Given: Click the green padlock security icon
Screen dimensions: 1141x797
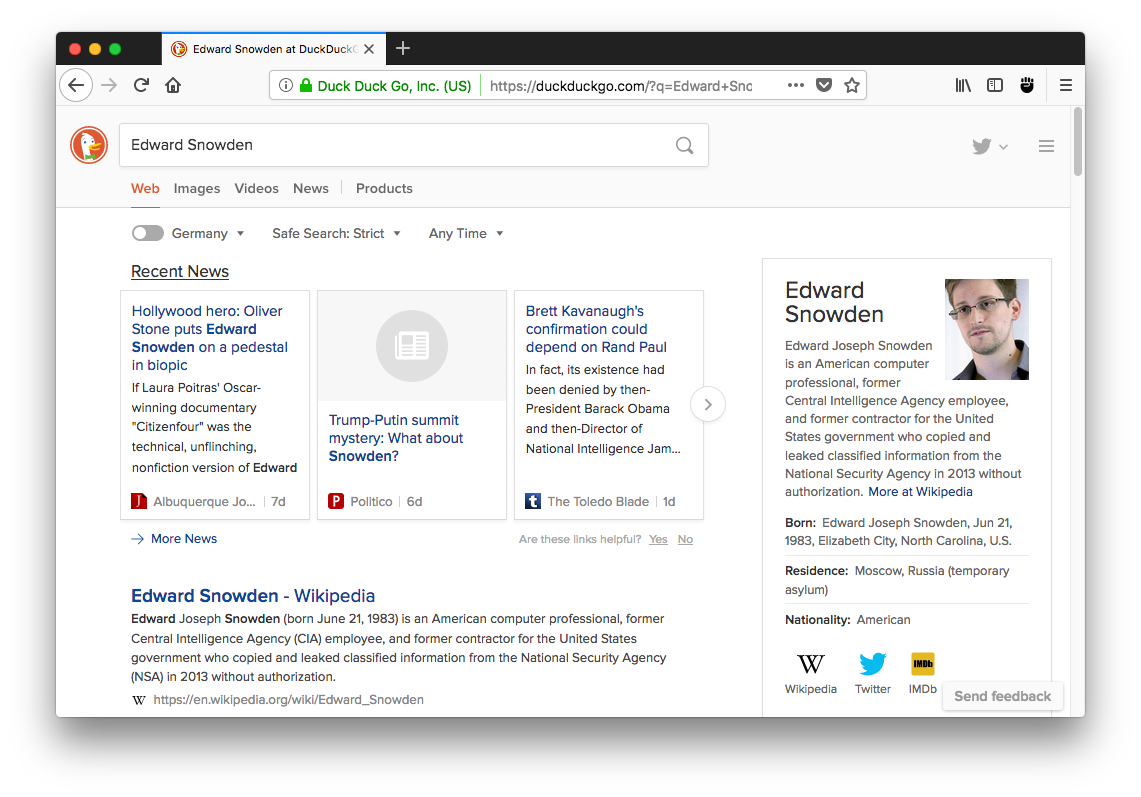Looking at the screenshot, I should (x=306, y=85).
